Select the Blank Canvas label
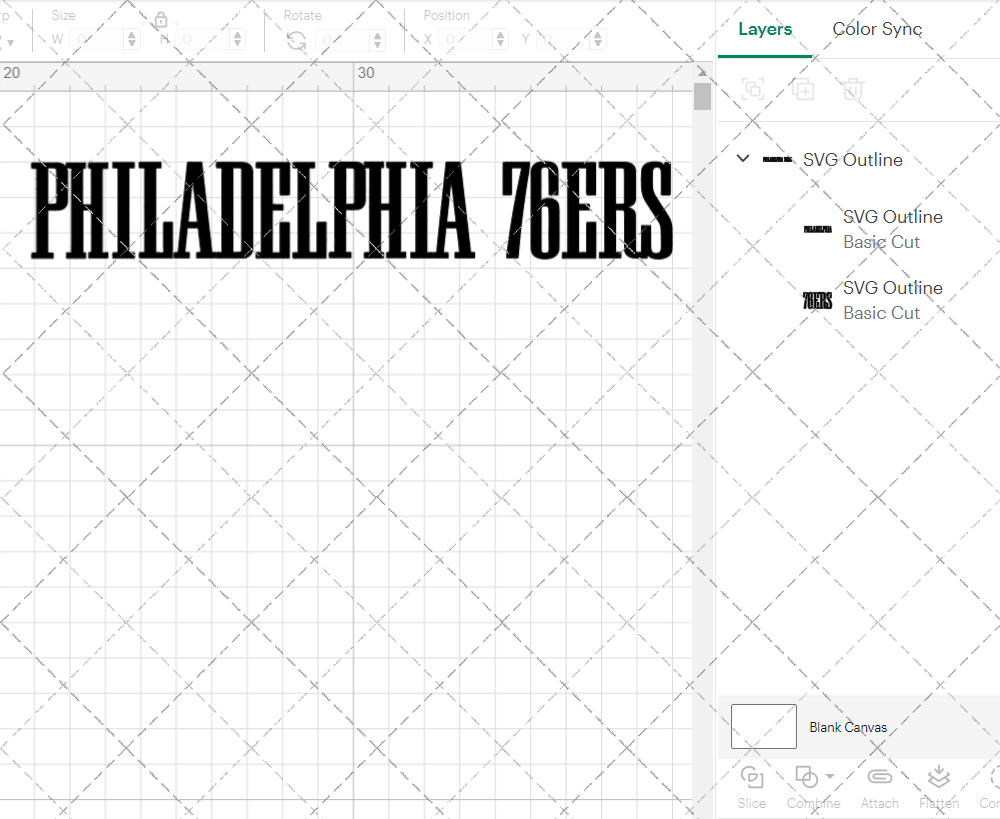Image resolution: width=1000 pixels, height=819 pixels. (x=848, y=727)
